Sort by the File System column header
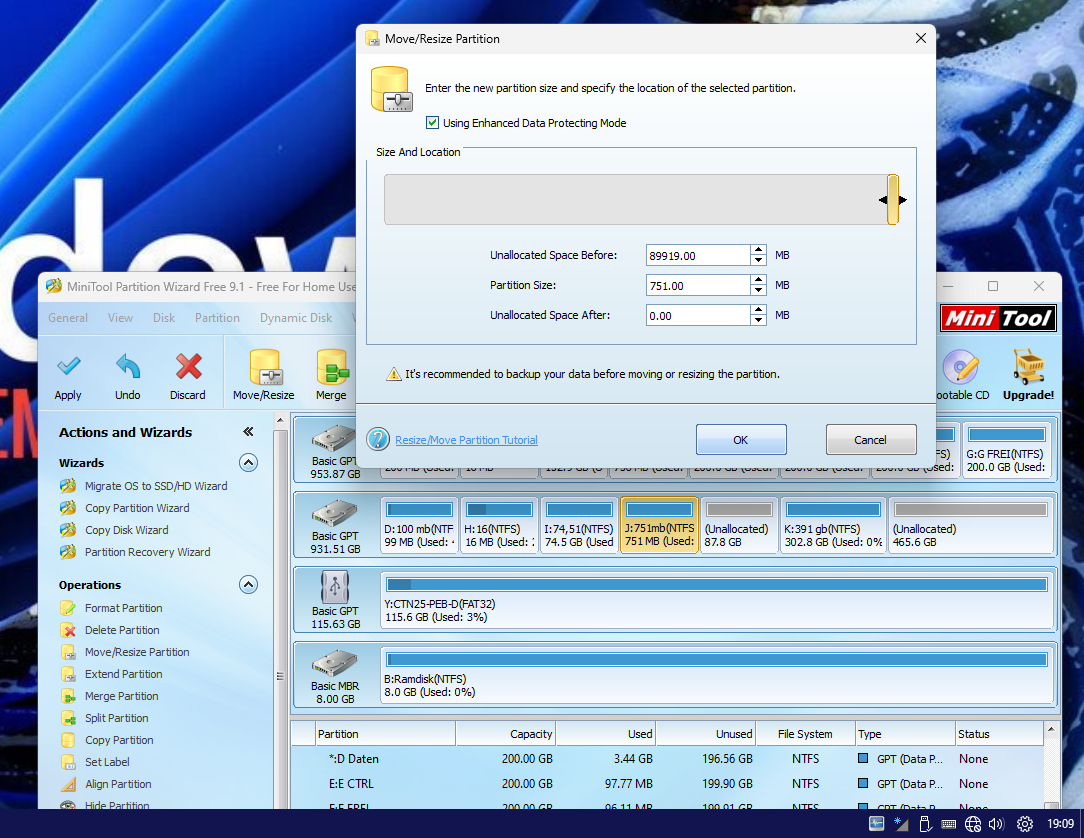 coord(805,734)
